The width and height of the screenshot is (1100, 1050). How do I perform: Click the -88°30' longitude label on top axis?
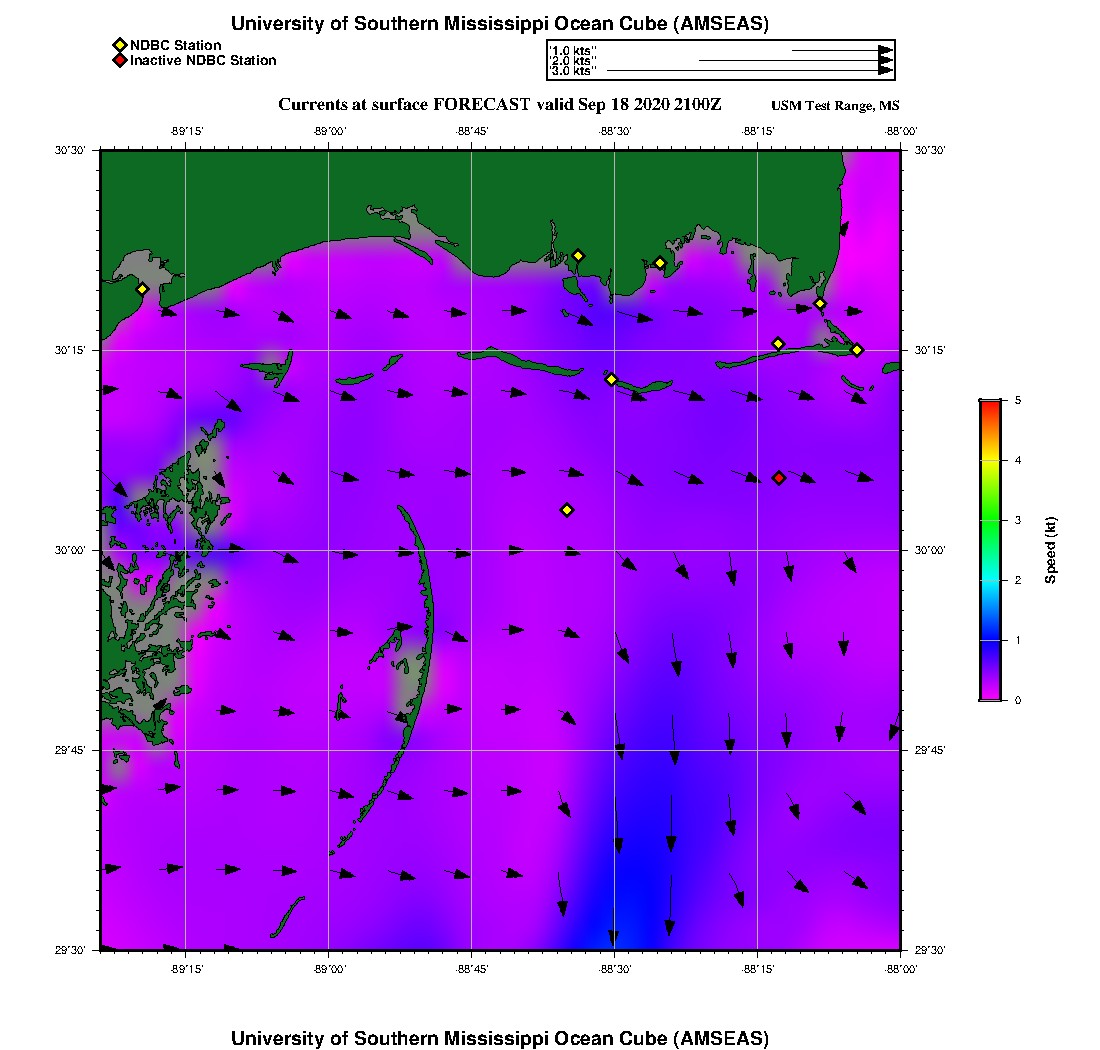coord(614,130)
